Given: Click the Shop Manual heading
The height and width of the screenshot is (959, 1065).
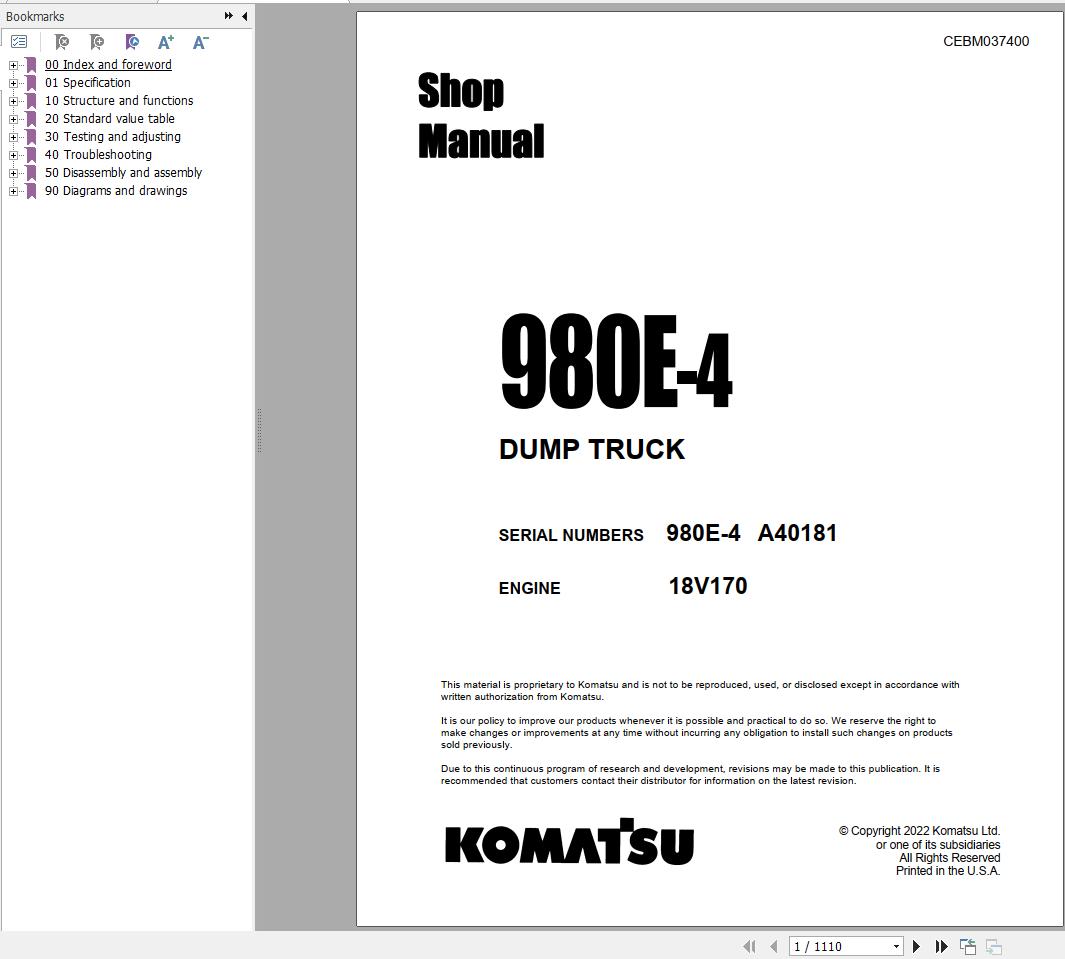Looking at the screenshot, I should click(481, 115).
